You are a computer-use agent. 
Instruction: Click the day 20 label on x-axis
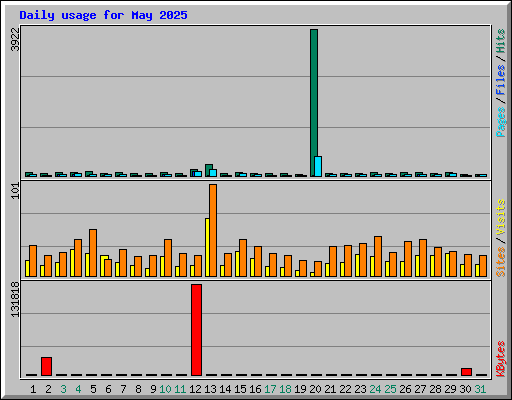pyautogui.click(x=315, y=389)
